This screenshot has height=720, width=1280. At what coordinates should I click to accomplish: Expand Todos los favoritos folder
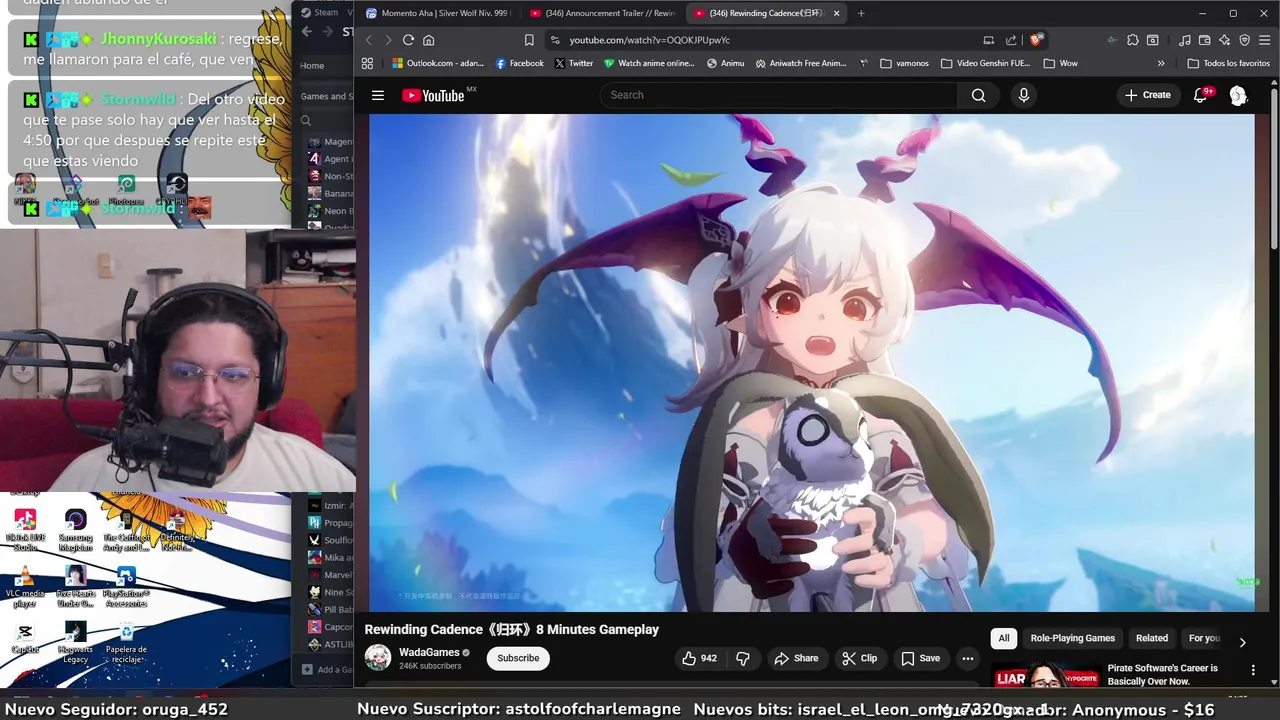click(x=1228, y=63)
